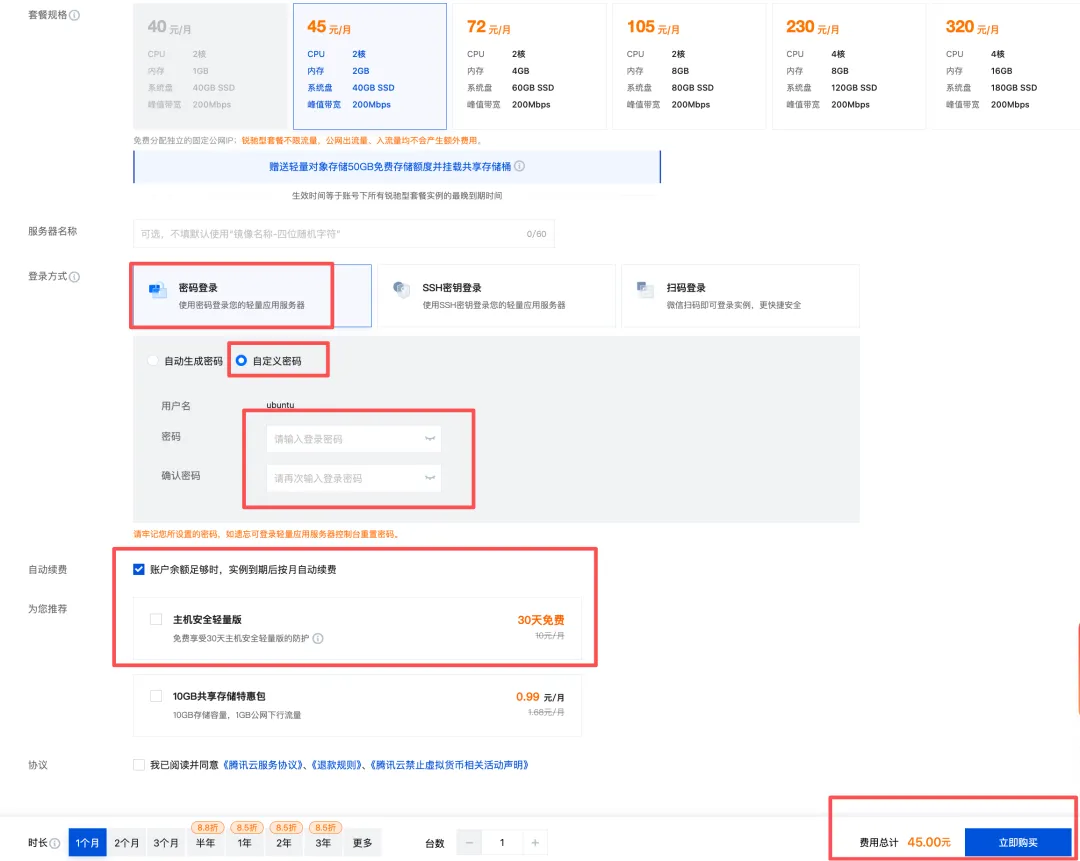Click username value ubuntu
Screen dimensions: 1080x861
point(280,405)
